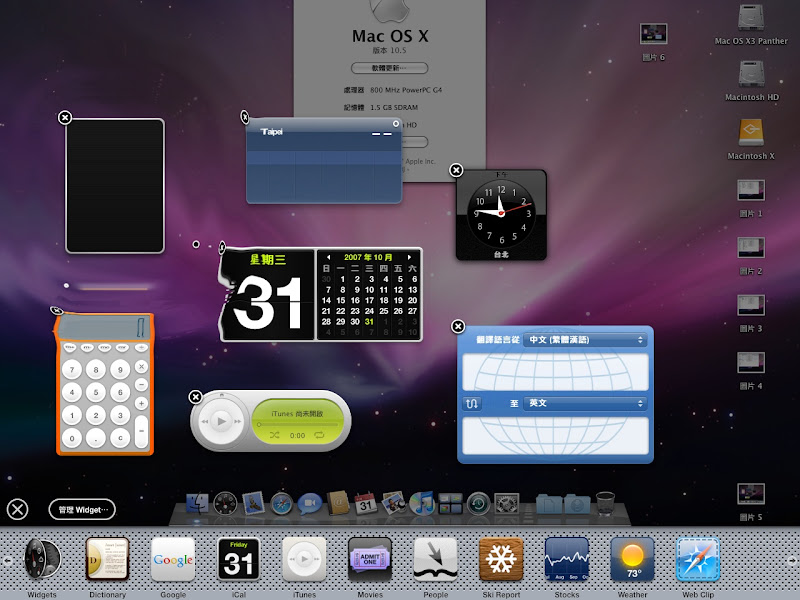Go to previous month in calendar widget
The width and height of the screenshot is (800, 600).
tap(329, 257)
